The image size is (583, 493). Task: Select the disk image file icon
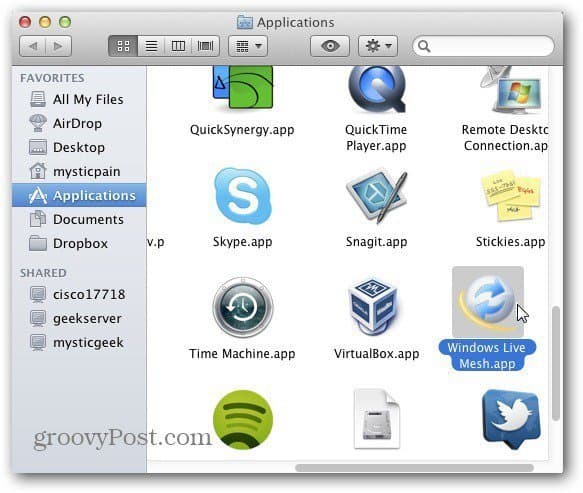click(x=377, y=419)
